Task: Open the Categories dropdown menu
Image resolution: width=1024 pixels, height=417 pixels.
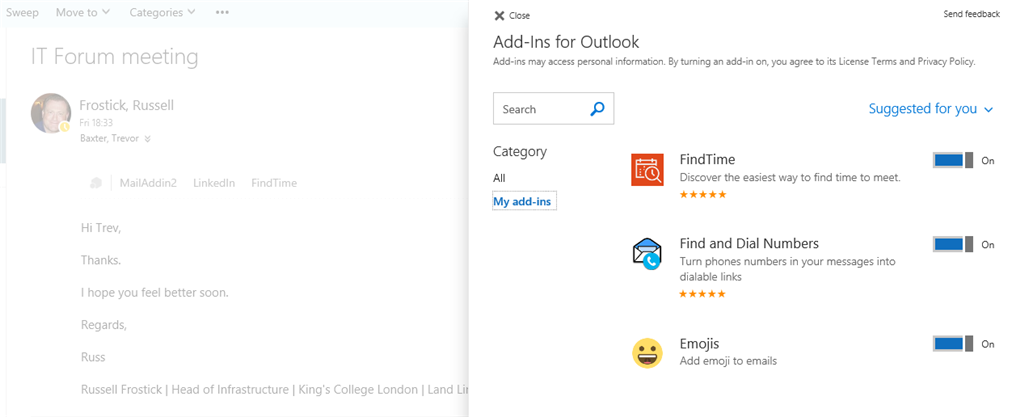Action: click(163, 12)
